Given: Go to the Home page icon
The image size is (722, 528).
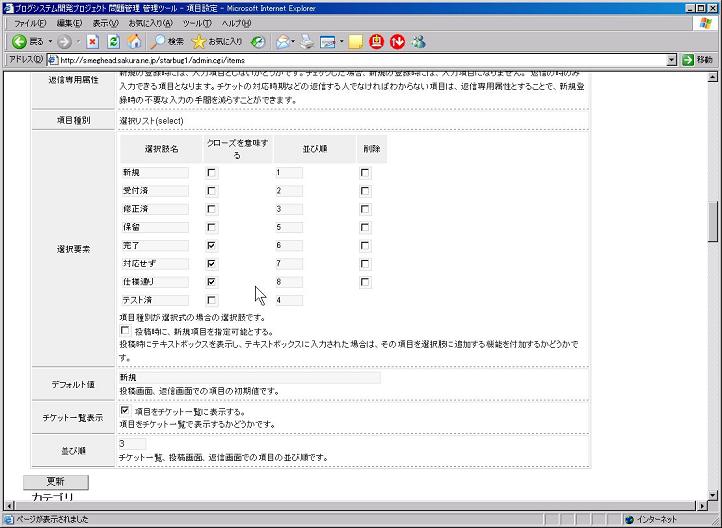Looking at the screenshot, I should coord(134,42).
